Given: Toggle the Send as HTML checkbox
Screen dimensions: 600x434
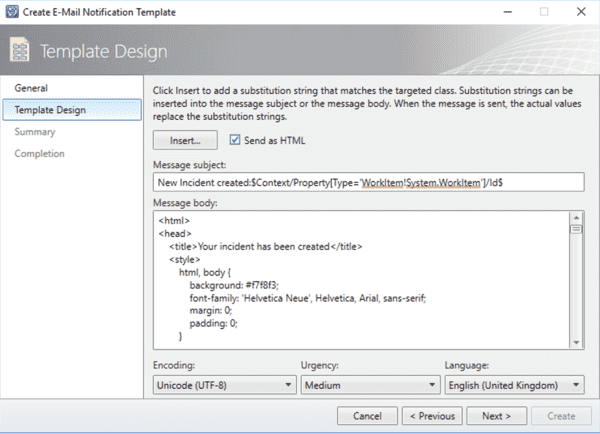Looking at the screenshot, I should pos(235,141).
